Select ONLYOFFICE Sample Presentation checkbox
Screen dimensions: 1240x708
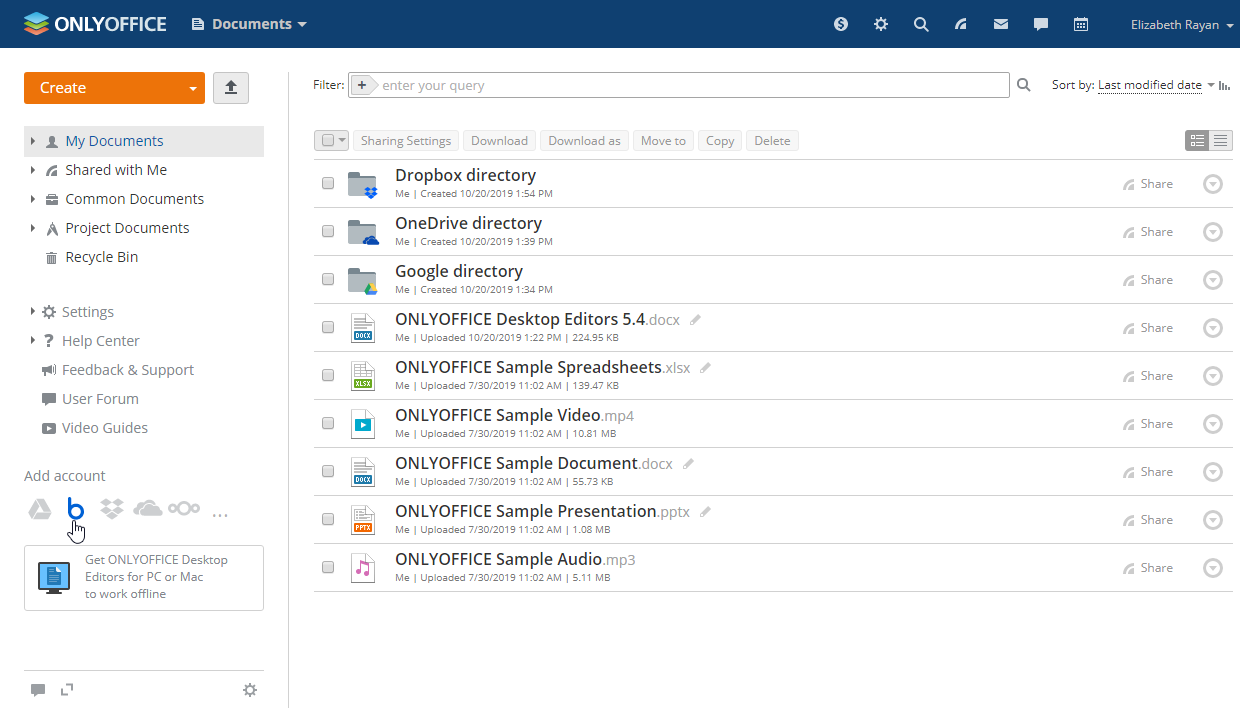(x=328, y=520)
